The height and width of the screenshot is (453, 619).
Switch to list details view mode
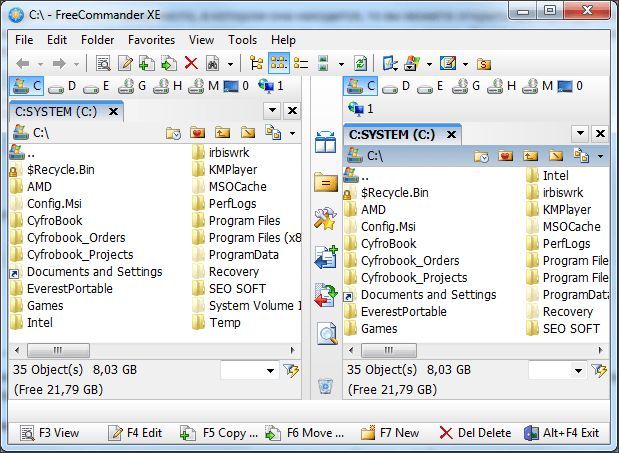(x=301, y=64)
